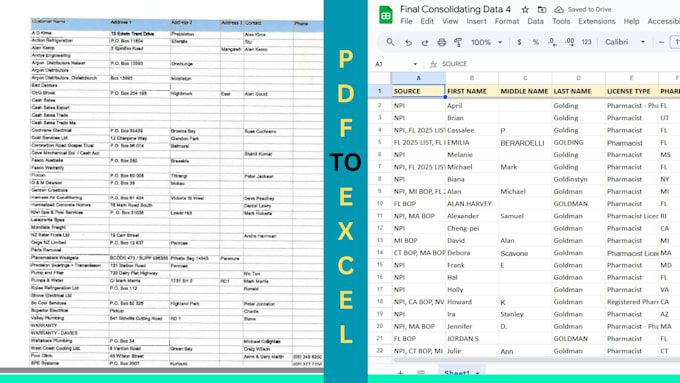680x383 pixels.
Task: Click the first name cell JORDAN S
Action: pos(472,338)
